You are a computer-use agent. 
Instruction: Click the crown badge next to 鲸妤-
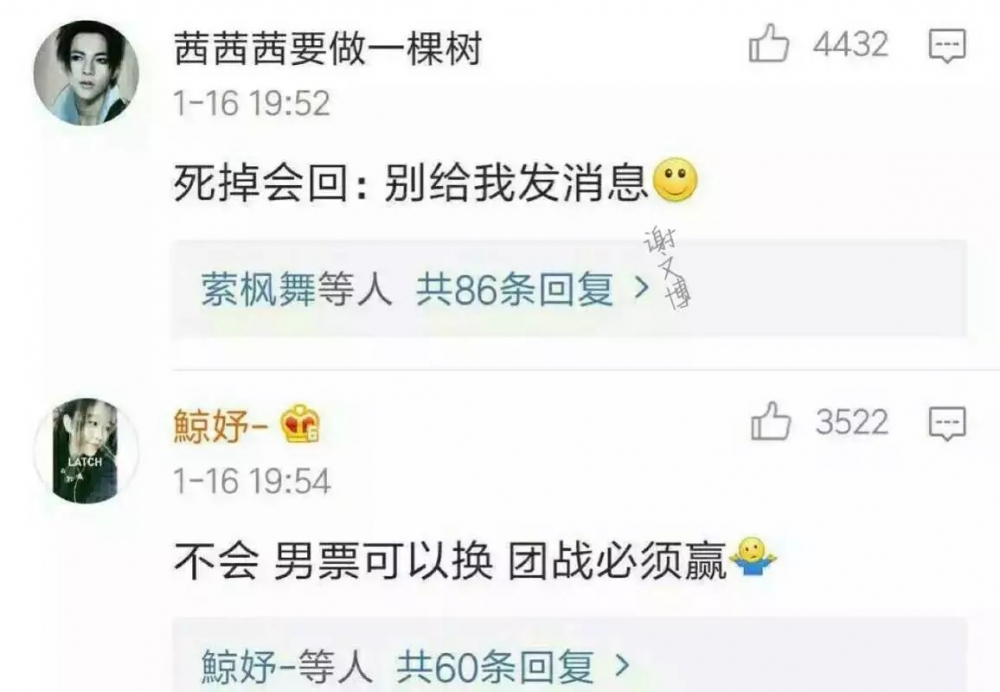[x=301, y=424]
